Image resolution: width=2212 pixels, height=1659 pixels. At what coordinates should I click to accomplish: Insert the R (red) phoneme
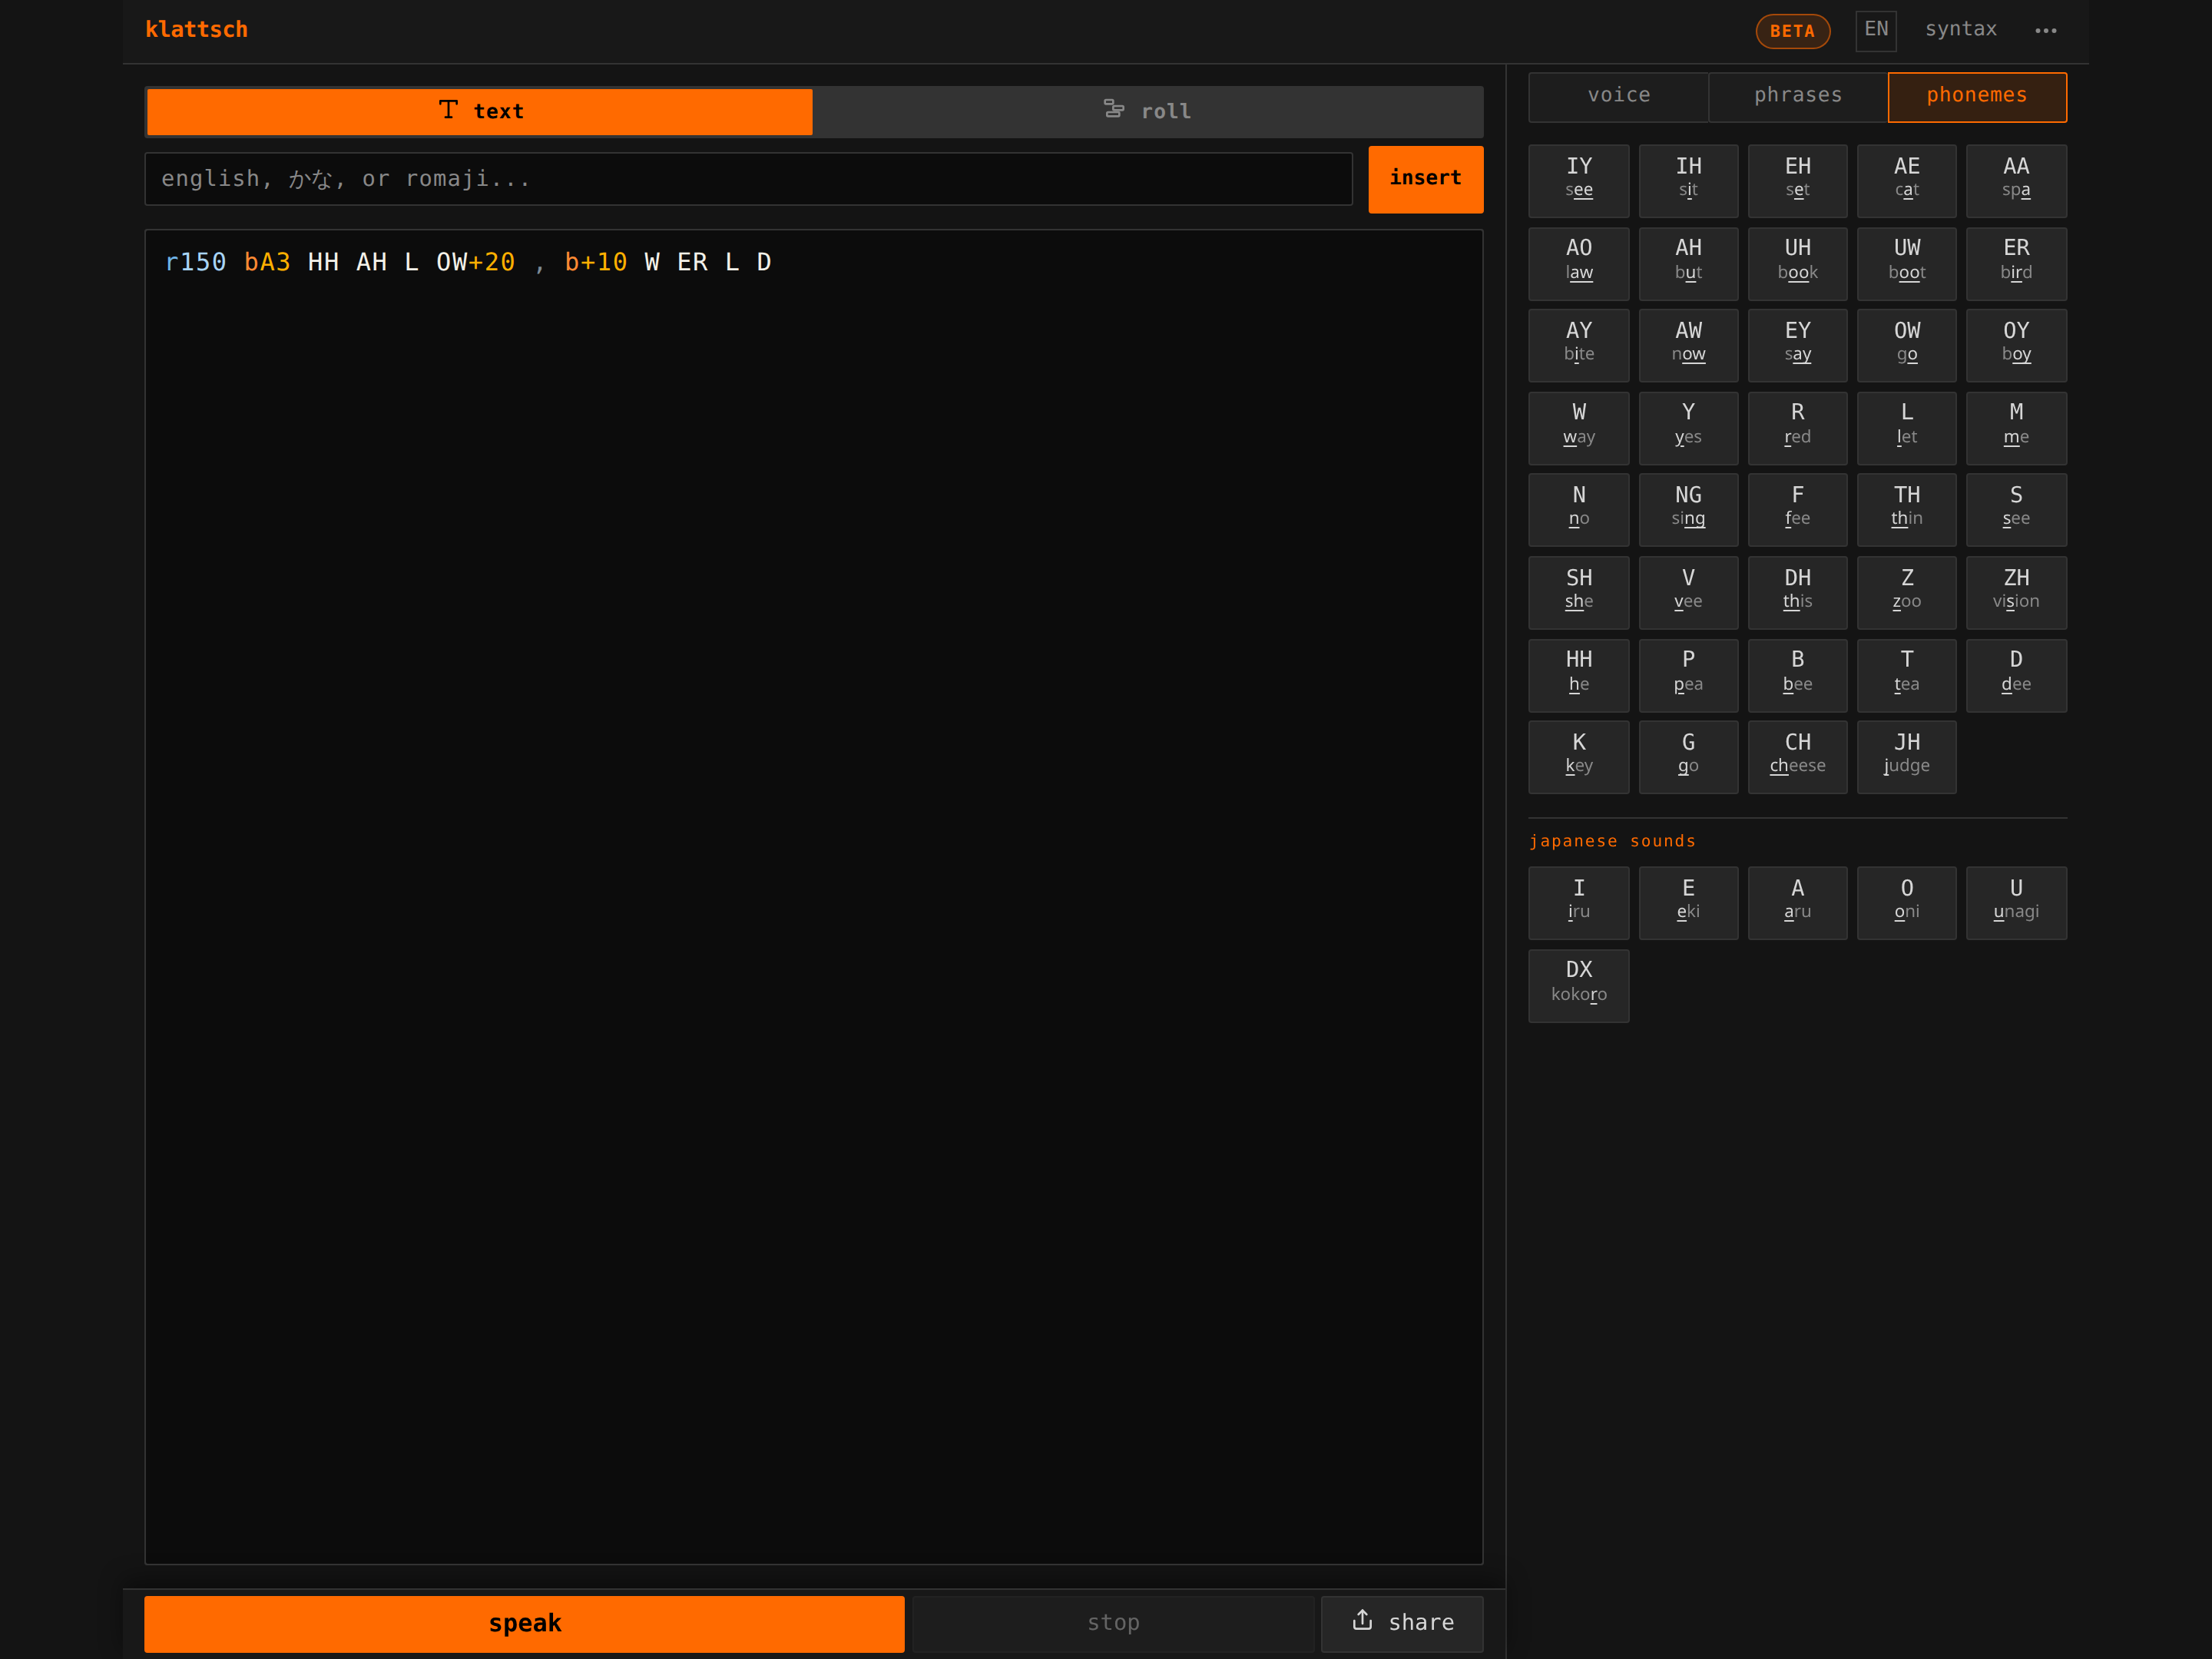[1797, 428]
